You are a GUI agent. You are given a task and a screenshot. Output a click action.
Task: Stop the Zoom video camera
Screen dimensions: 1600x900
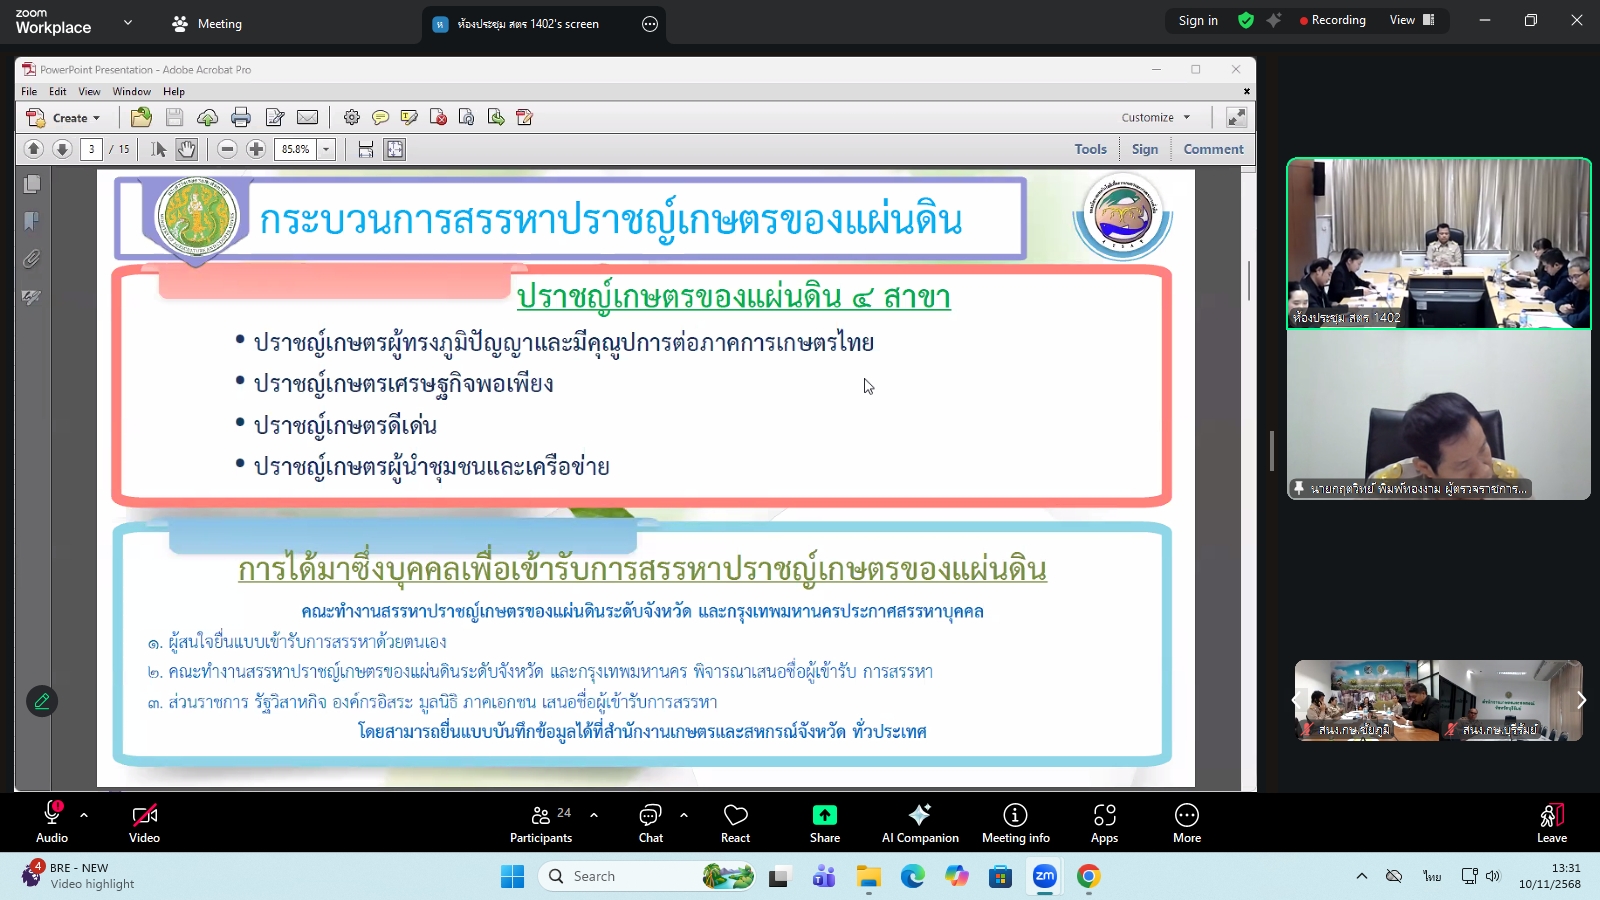[x=144, y=822]
